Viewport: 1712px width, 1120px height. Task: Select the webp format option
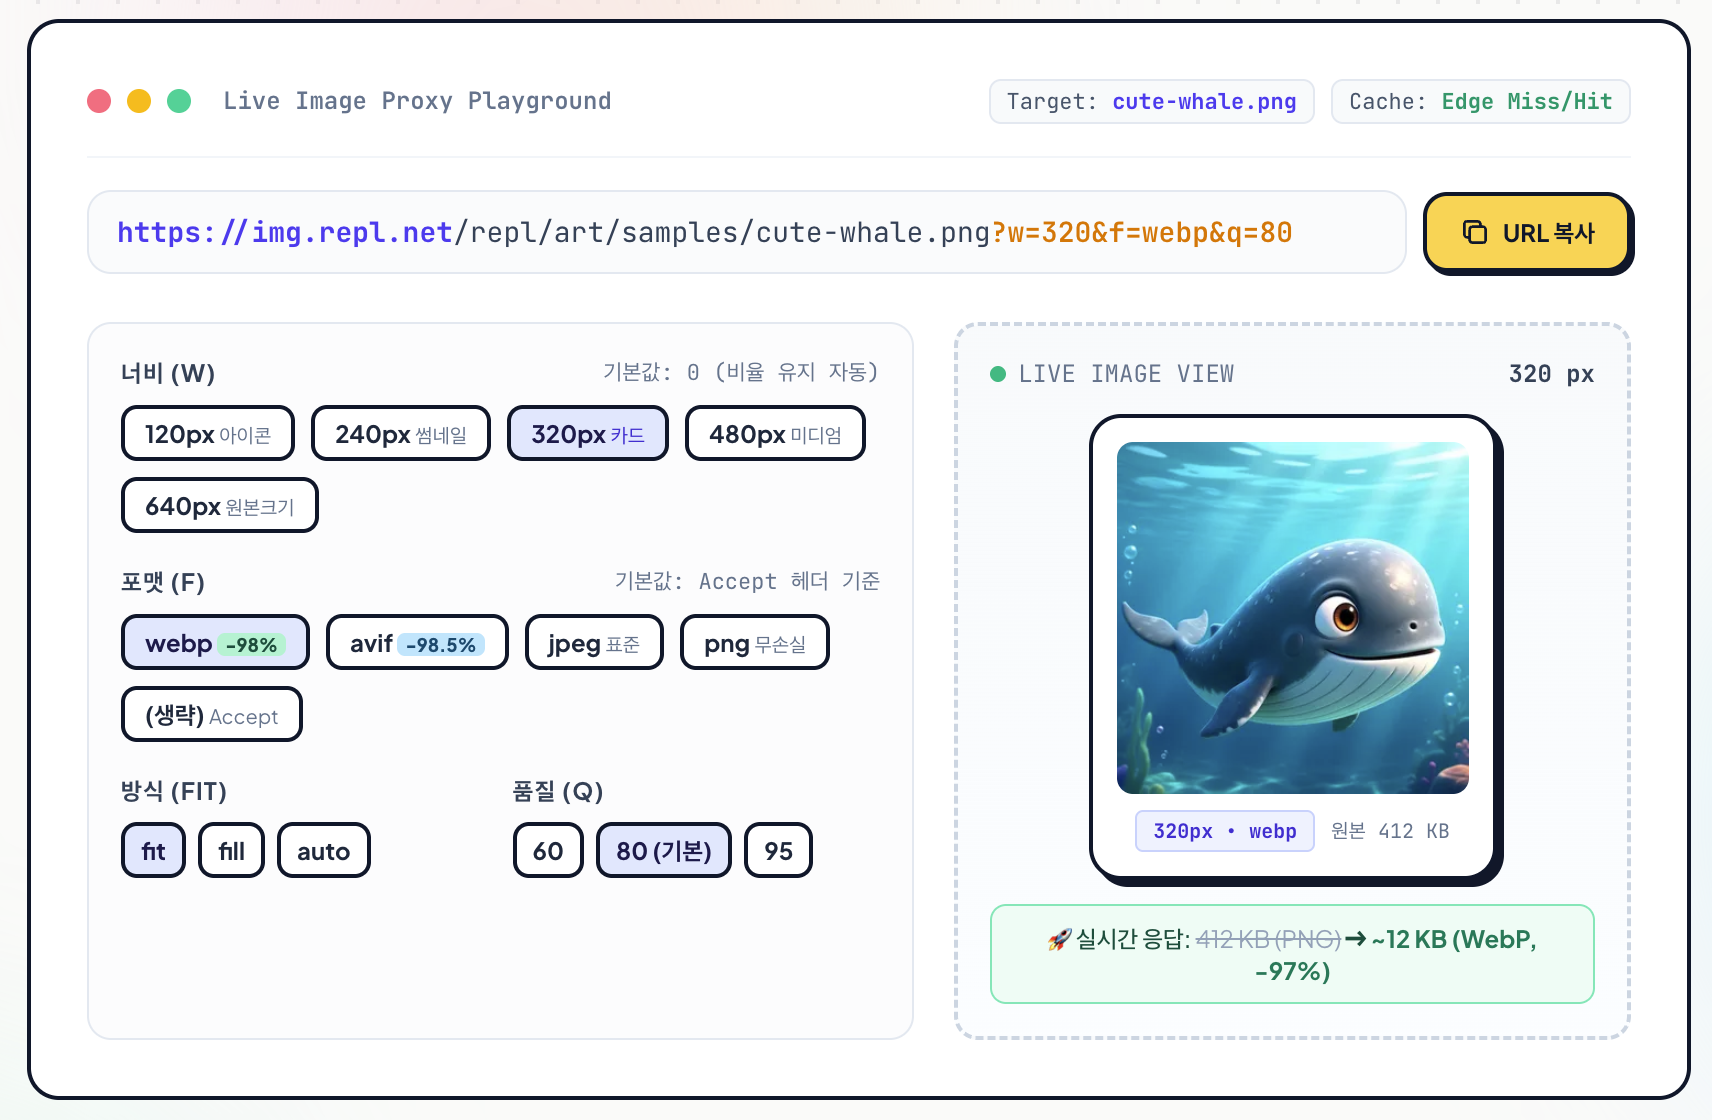pyautogui.click(x=215, y=643)
